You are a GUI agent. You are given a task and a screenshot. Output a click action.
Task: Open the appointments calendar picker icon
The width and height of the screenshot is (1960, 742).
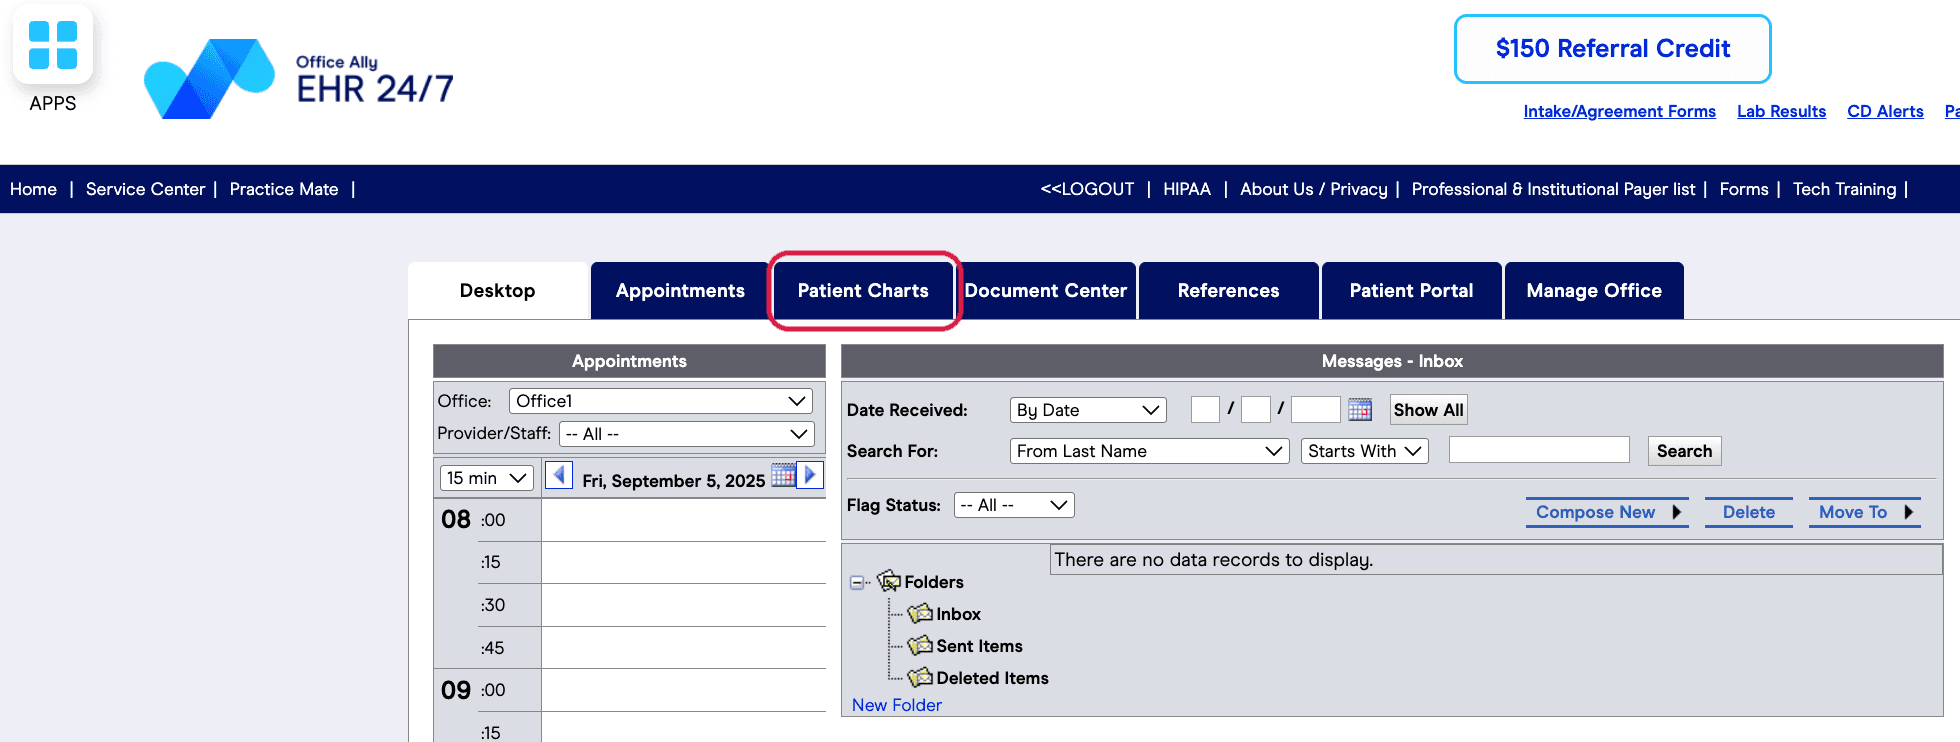tap(783, 475)
